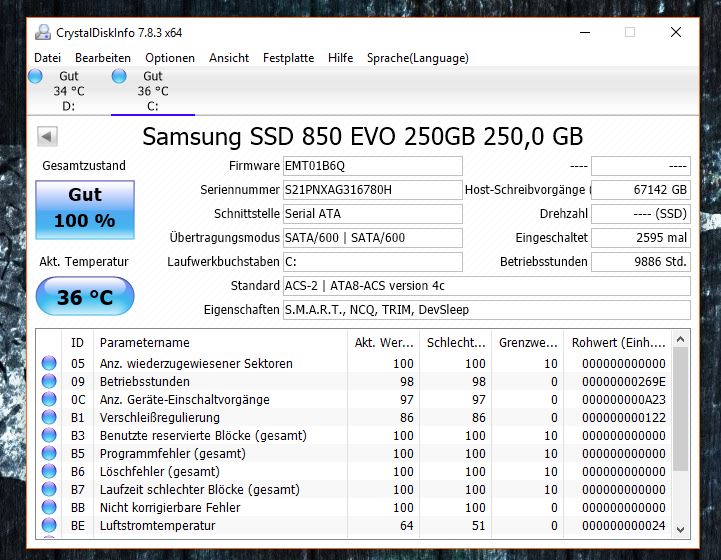Open the Hilfe menu
This screenshot has width=721, height=560.
coord(341,58)
